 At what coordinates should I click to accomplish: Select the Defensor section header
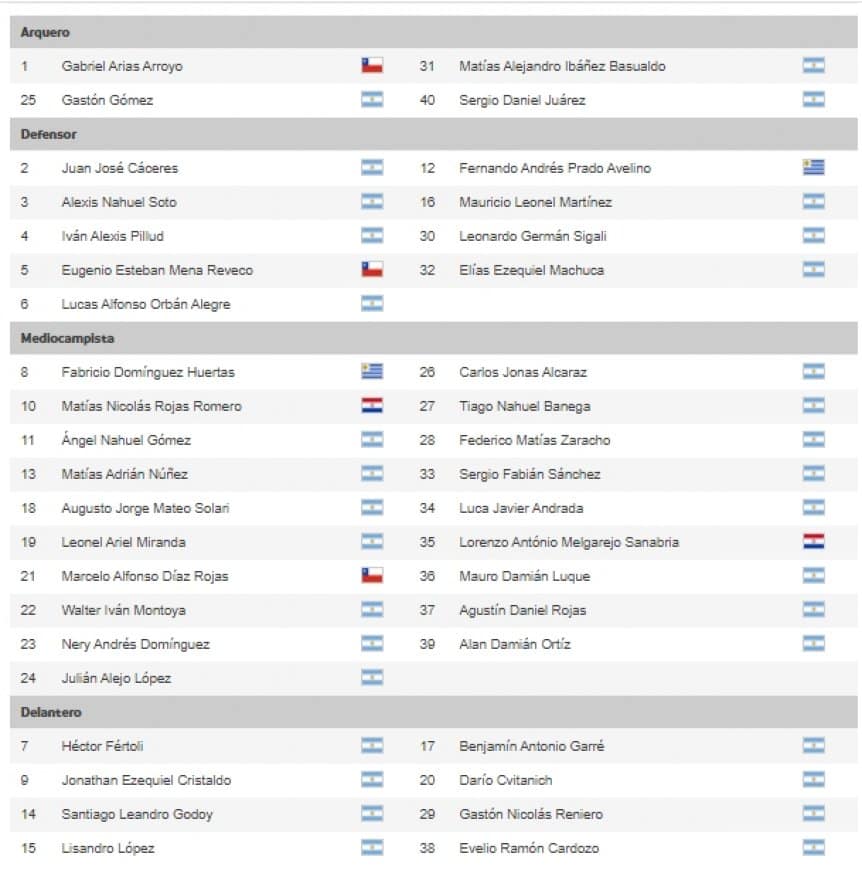point(49,134)
